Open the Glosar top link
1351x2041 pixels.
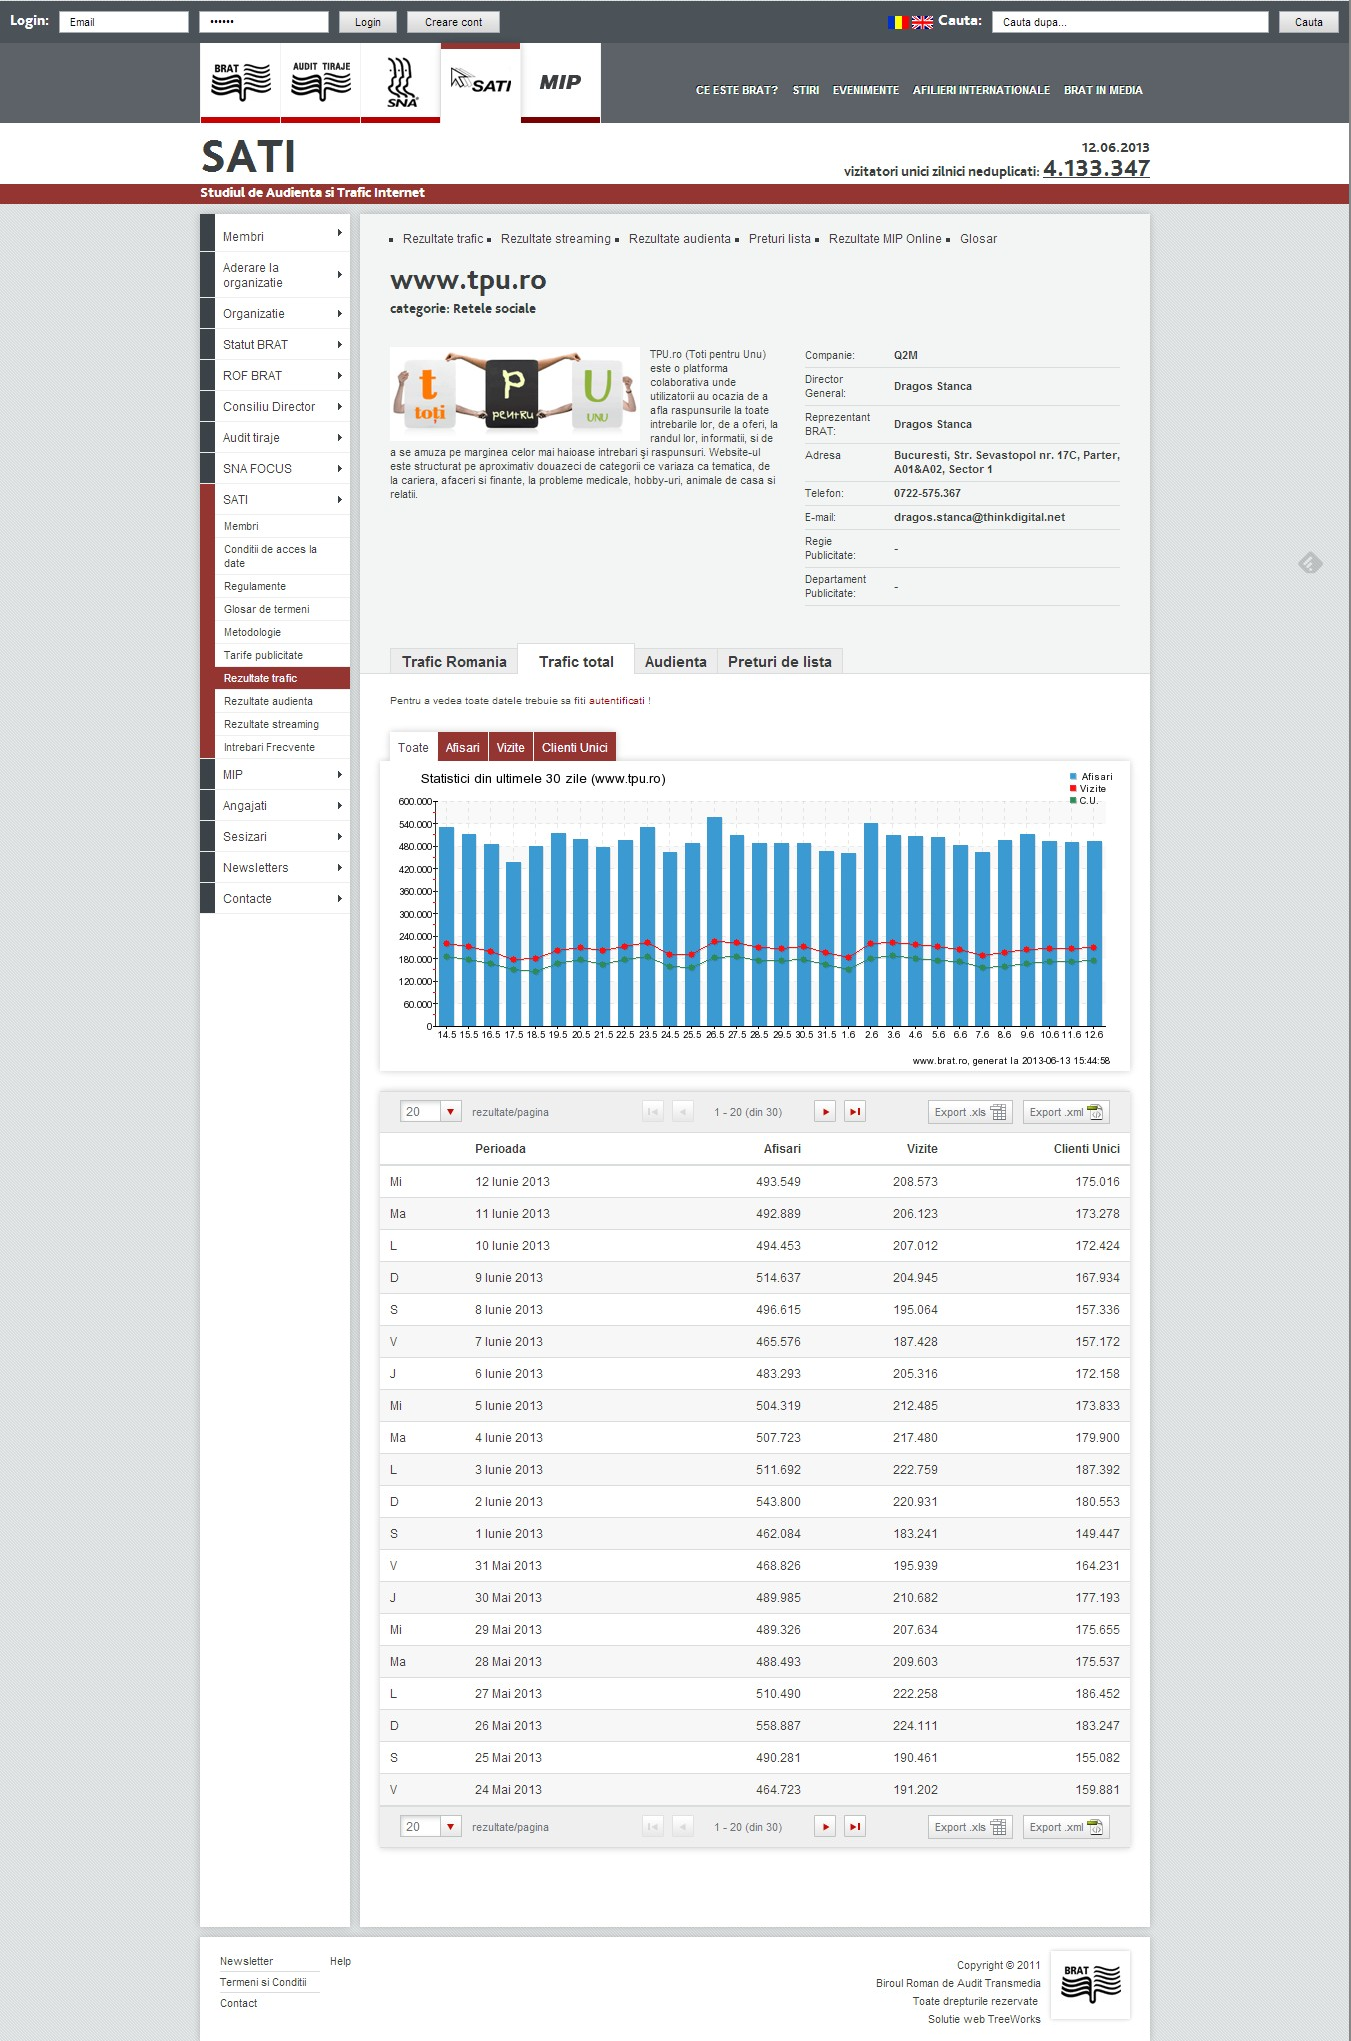click(978, 239)
